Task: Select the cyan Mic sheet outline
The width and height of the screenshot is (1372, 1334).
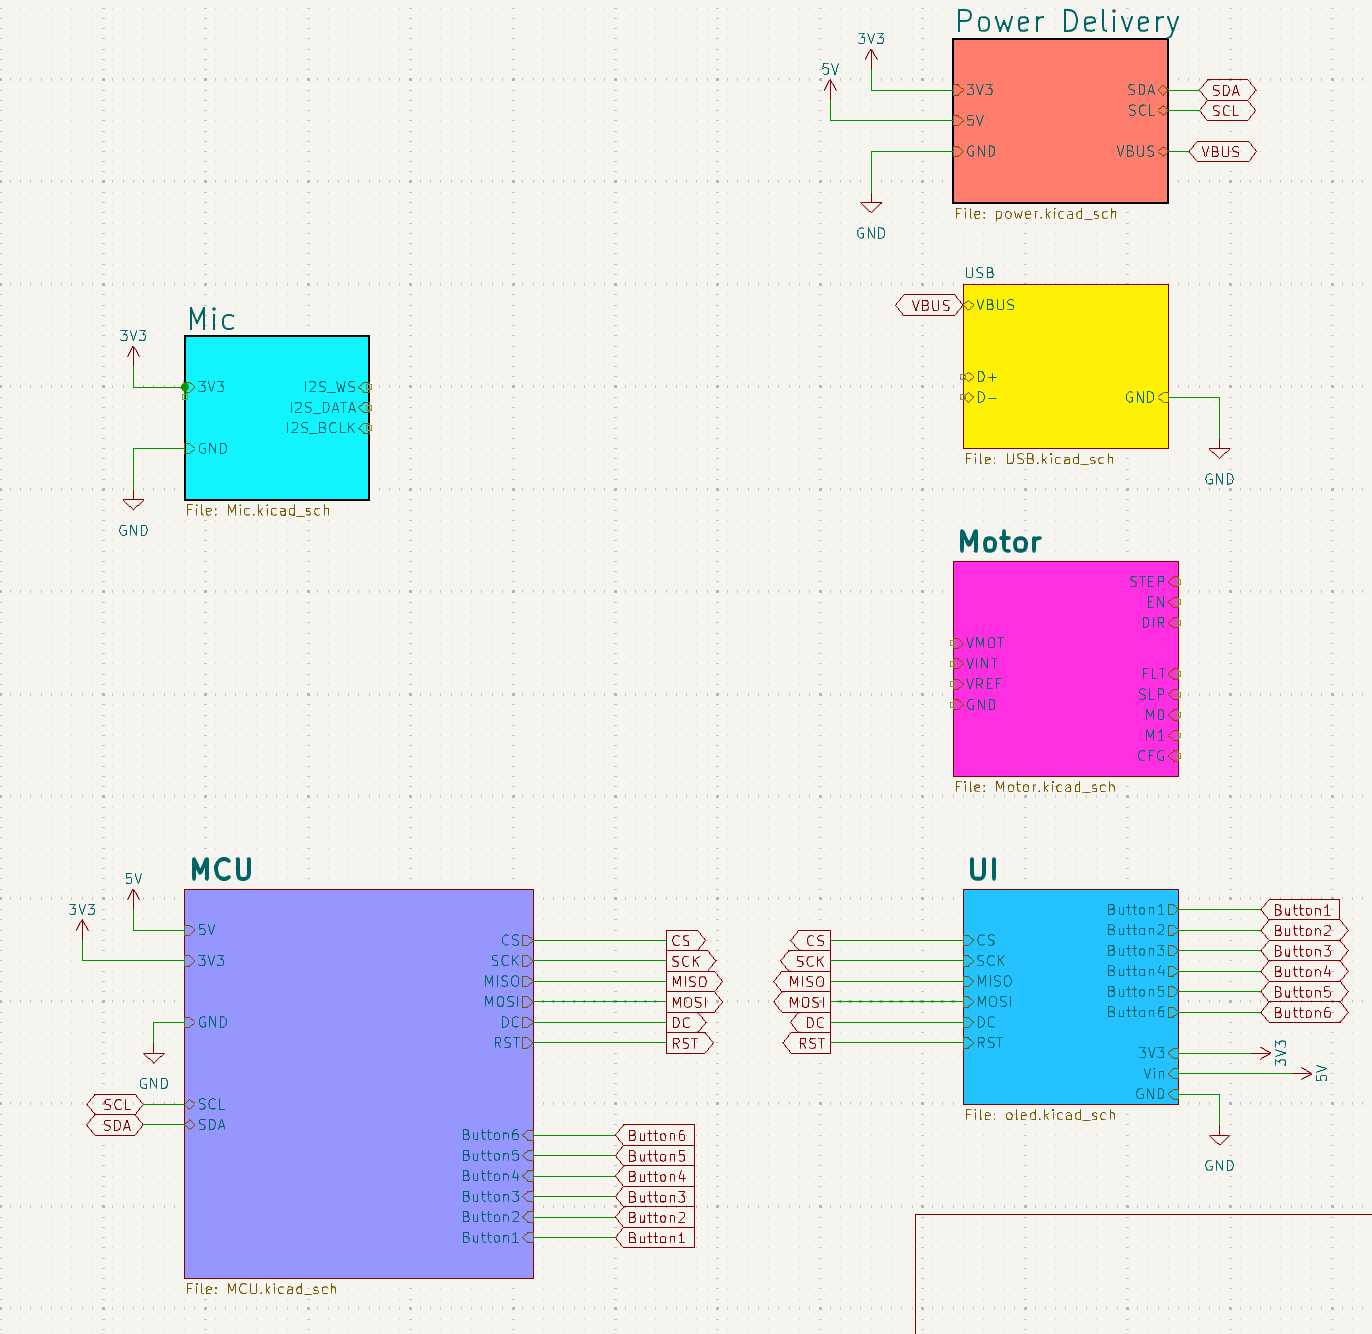Action: click(276, 417)
